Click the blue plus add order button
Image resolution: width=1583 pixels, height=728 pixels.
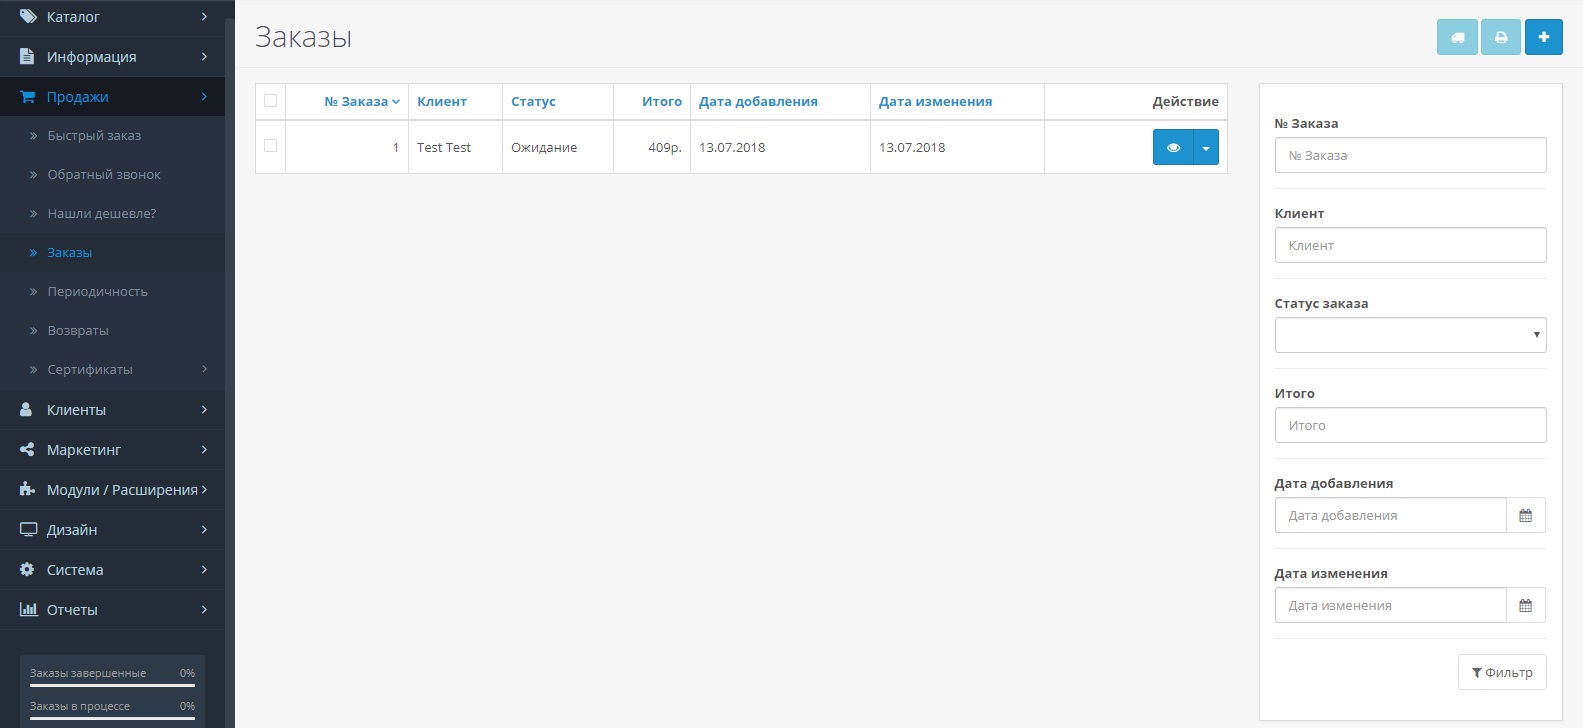click(1543, 37)
